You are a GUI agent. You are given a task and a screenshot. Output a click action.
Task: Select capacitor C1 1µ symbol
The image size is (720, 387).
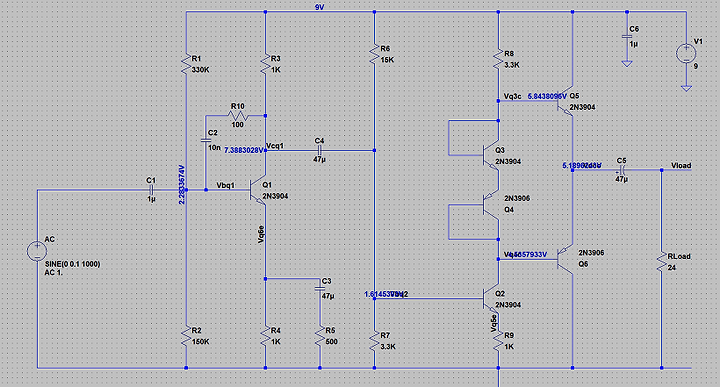(x=151, y=190)
